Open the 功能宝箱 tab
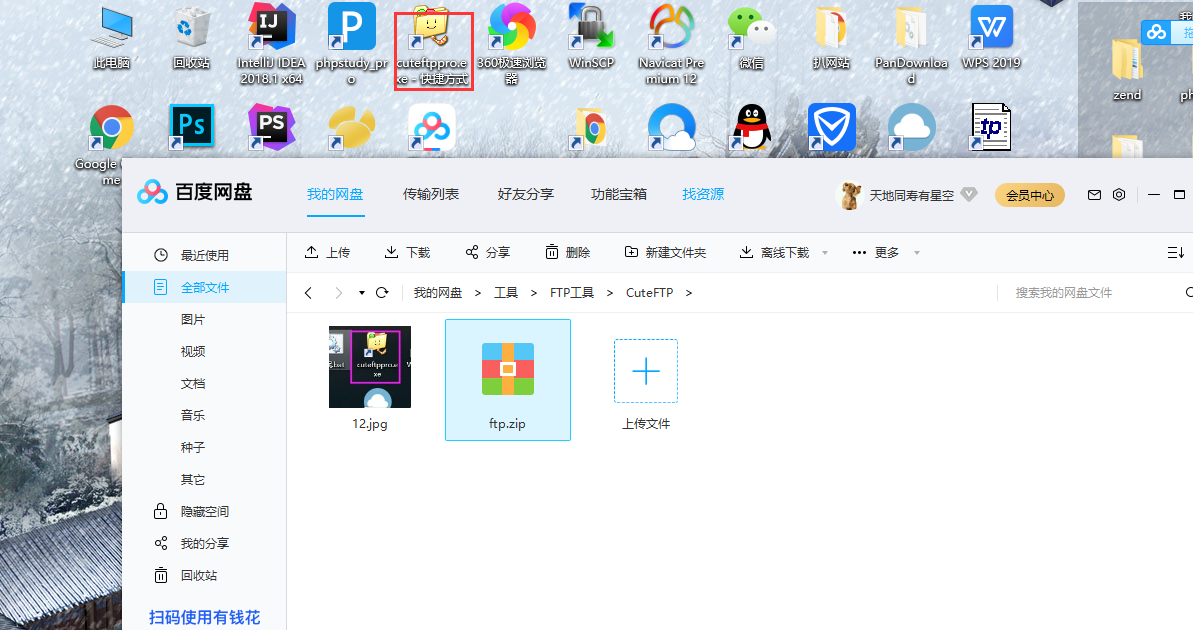Screen dimensions: 1193x630 tap(619, 195)
